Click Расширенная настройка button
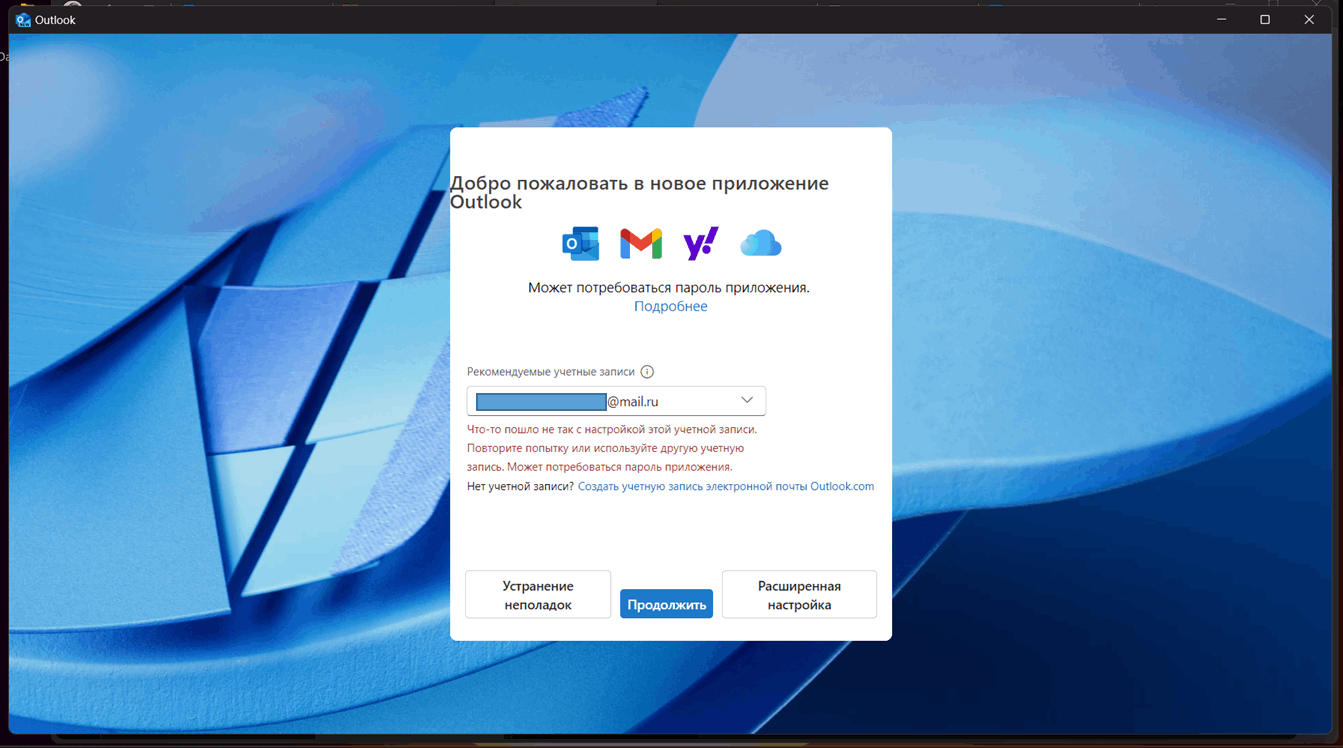This screenshot has height=748, width=1343. (x=799, y=595)
